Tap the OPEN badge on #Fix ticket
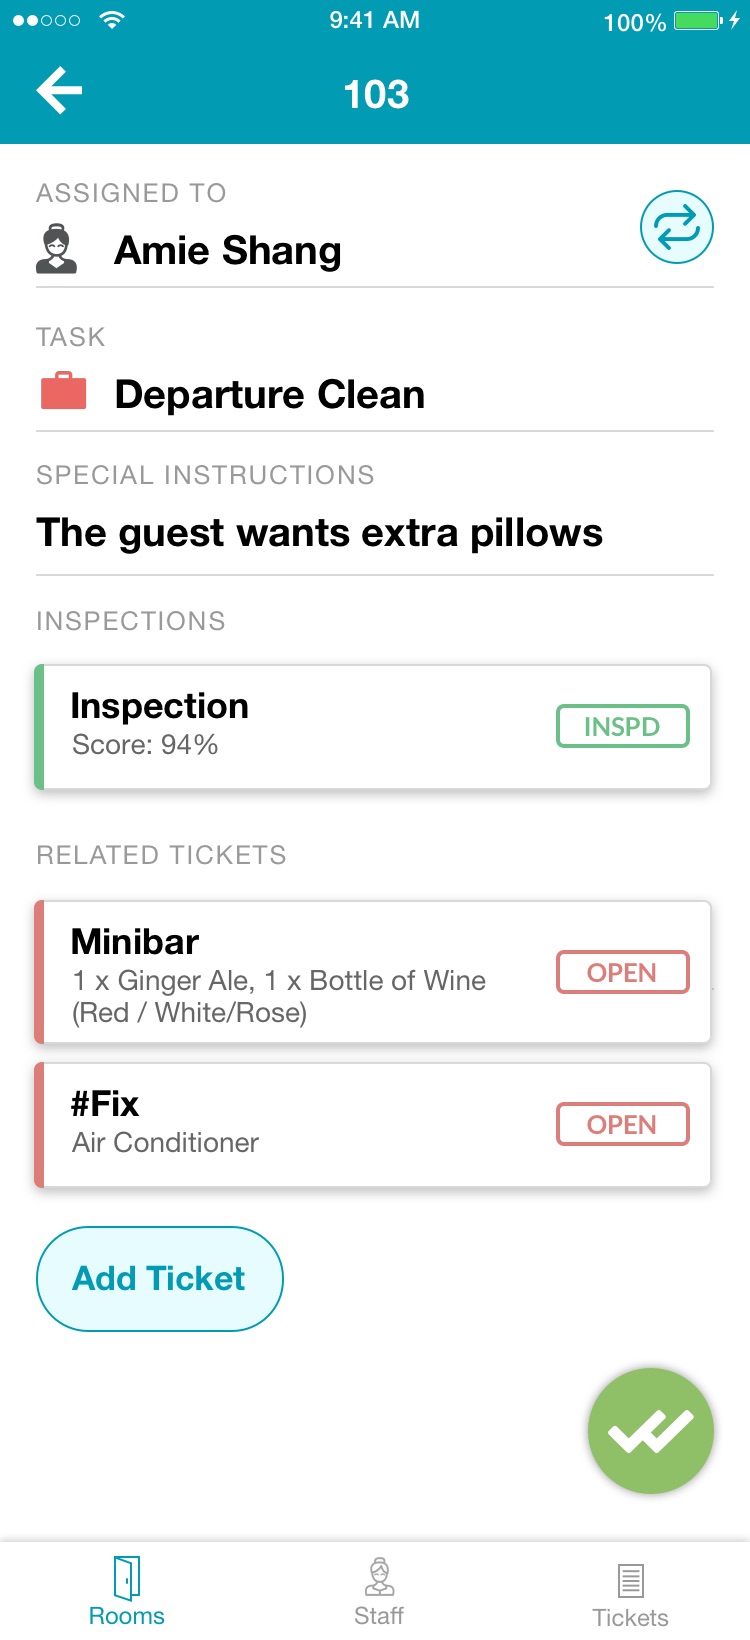Viewport: 750px width, 1640px height. click(622, 1124)
